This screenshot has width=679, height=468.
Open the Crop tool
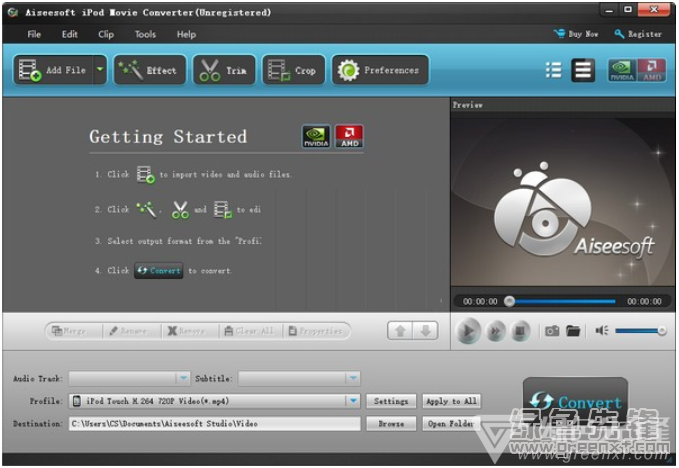293,70
